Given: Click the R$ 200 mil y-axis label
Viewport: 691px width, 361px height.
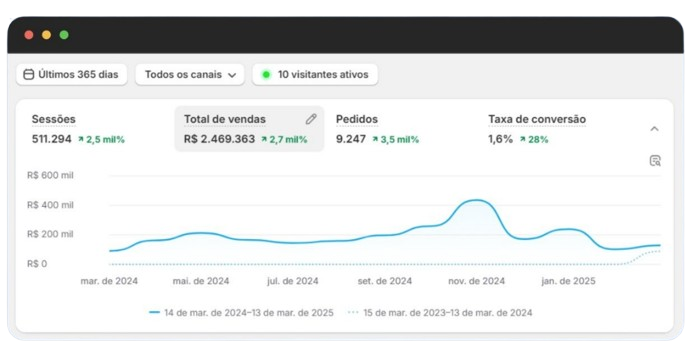Looking at the screenshot, I should [x=50, y=234].
